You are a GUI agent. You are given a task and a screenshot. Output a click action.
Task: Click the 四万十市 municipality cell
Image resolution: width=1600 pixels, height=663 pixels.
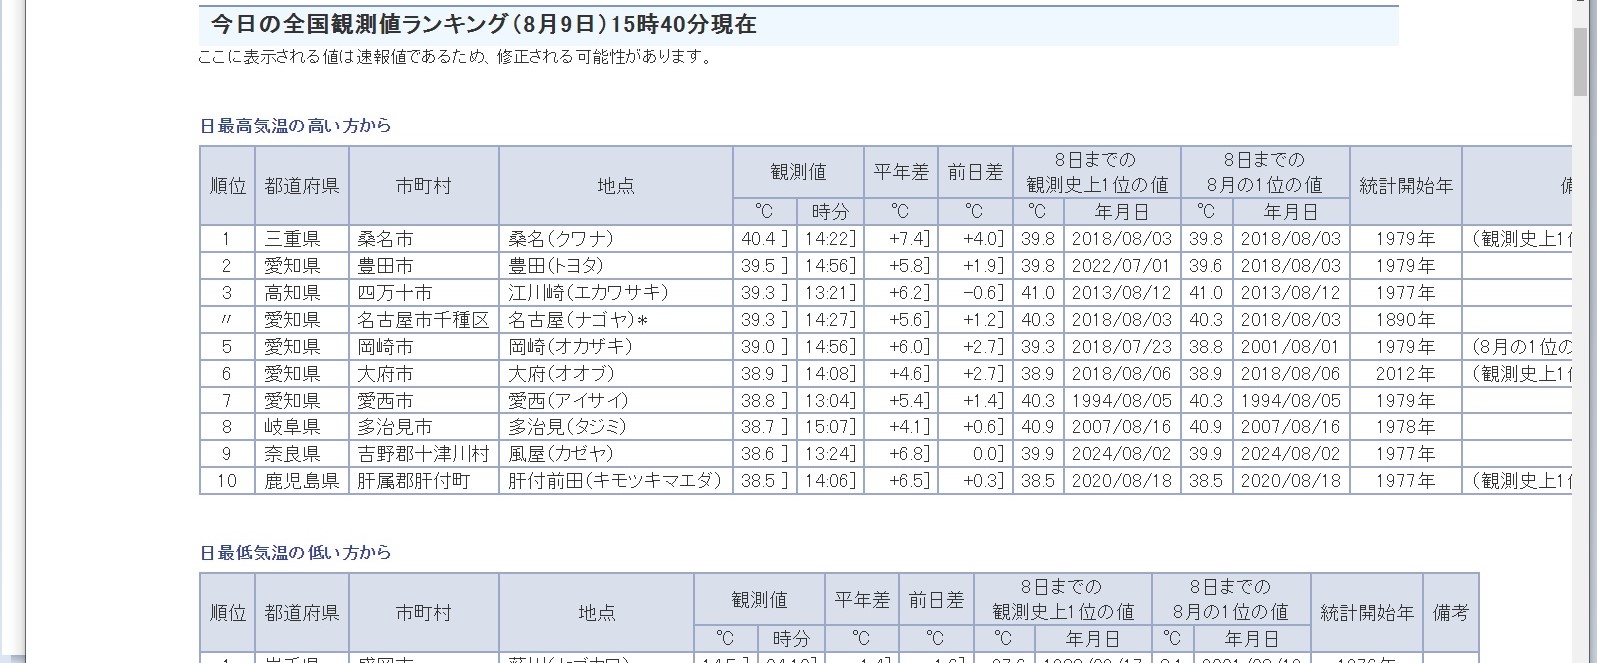pyautogui.click(x=395, y=293)
